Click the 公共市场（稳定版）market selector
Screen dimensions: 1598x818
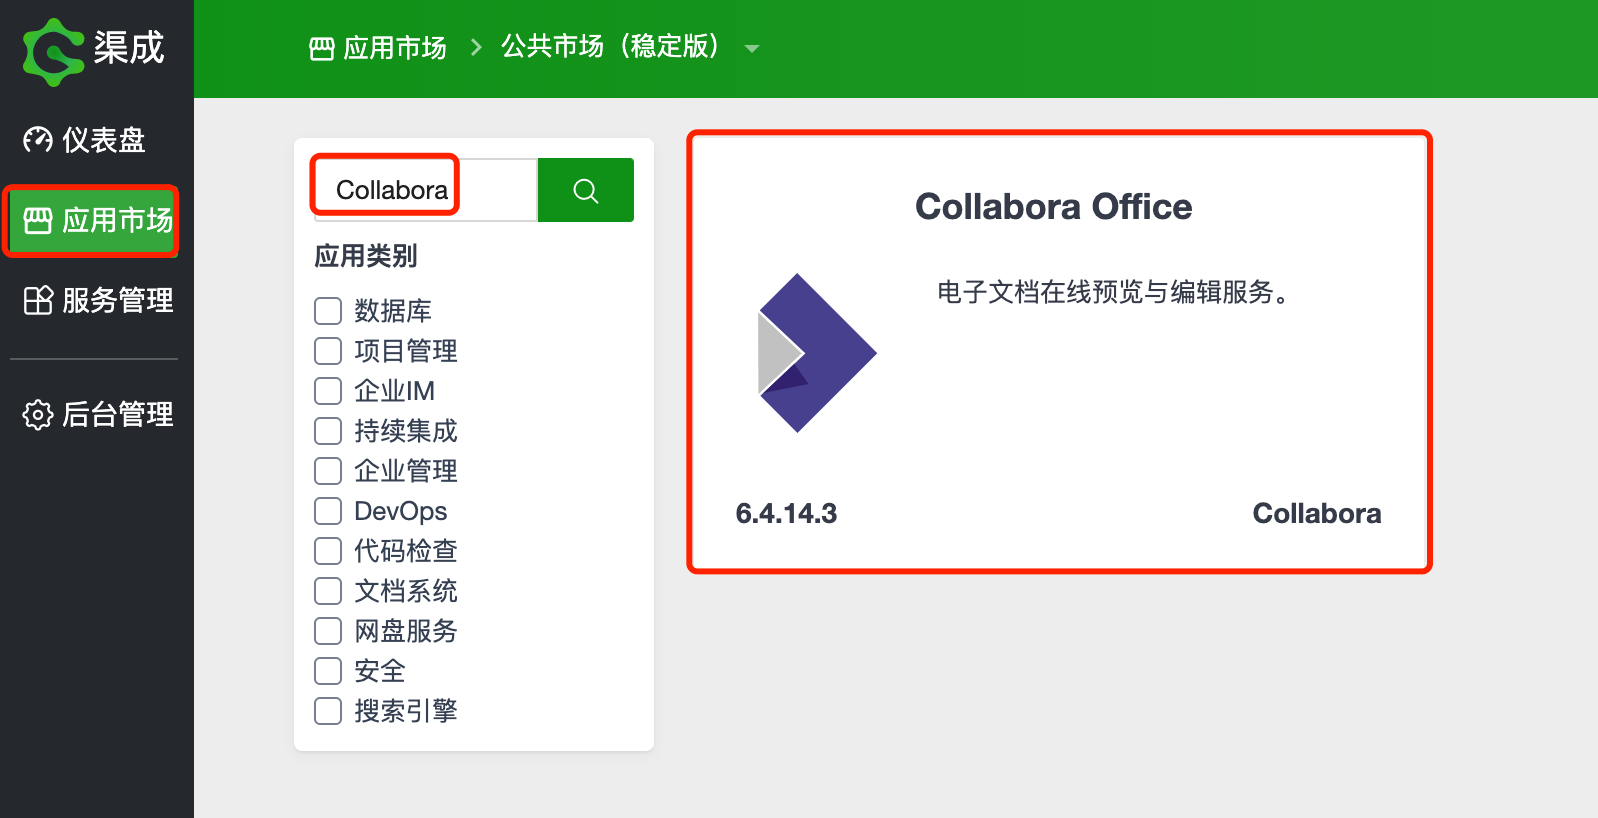click(x=610, y=47)
